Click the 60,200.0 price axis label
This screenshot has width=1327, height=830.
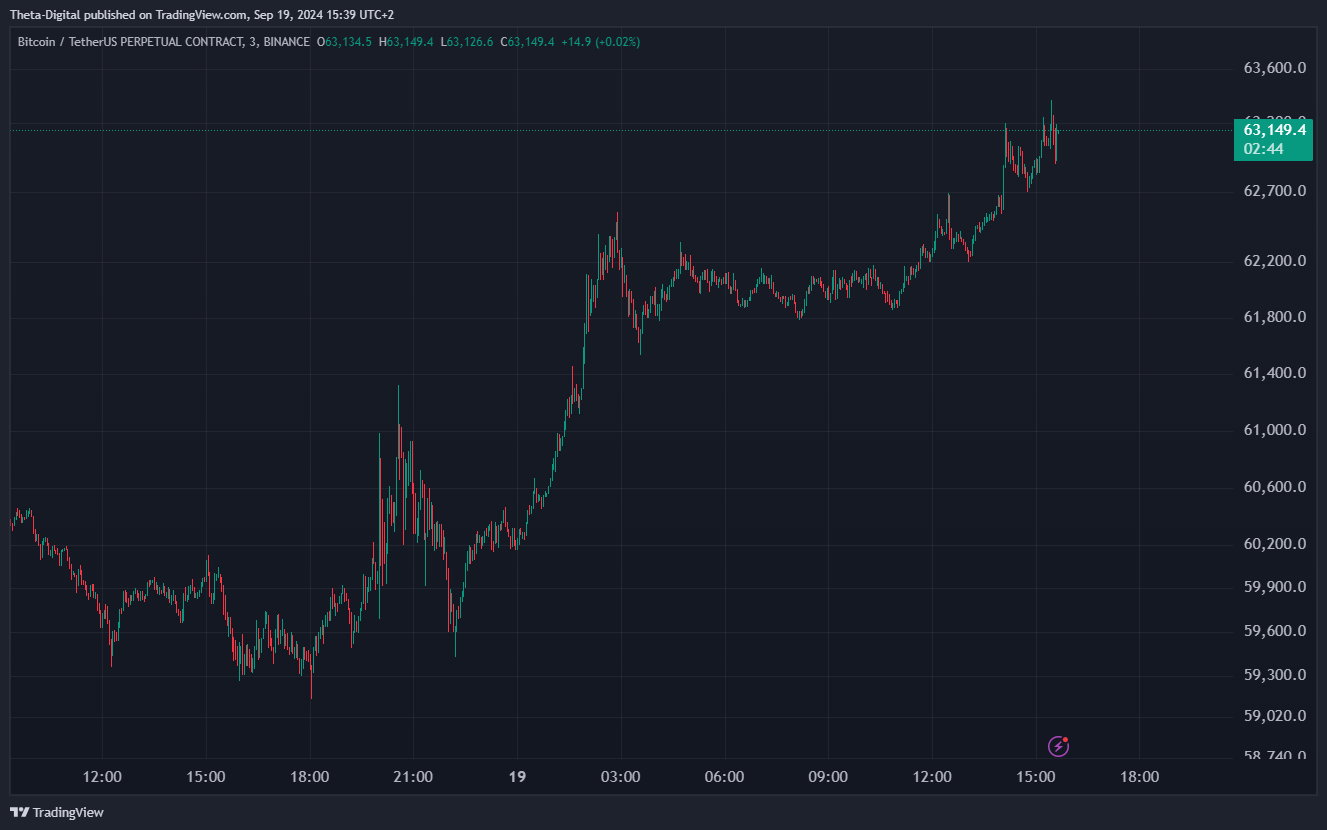(1274, 544)
